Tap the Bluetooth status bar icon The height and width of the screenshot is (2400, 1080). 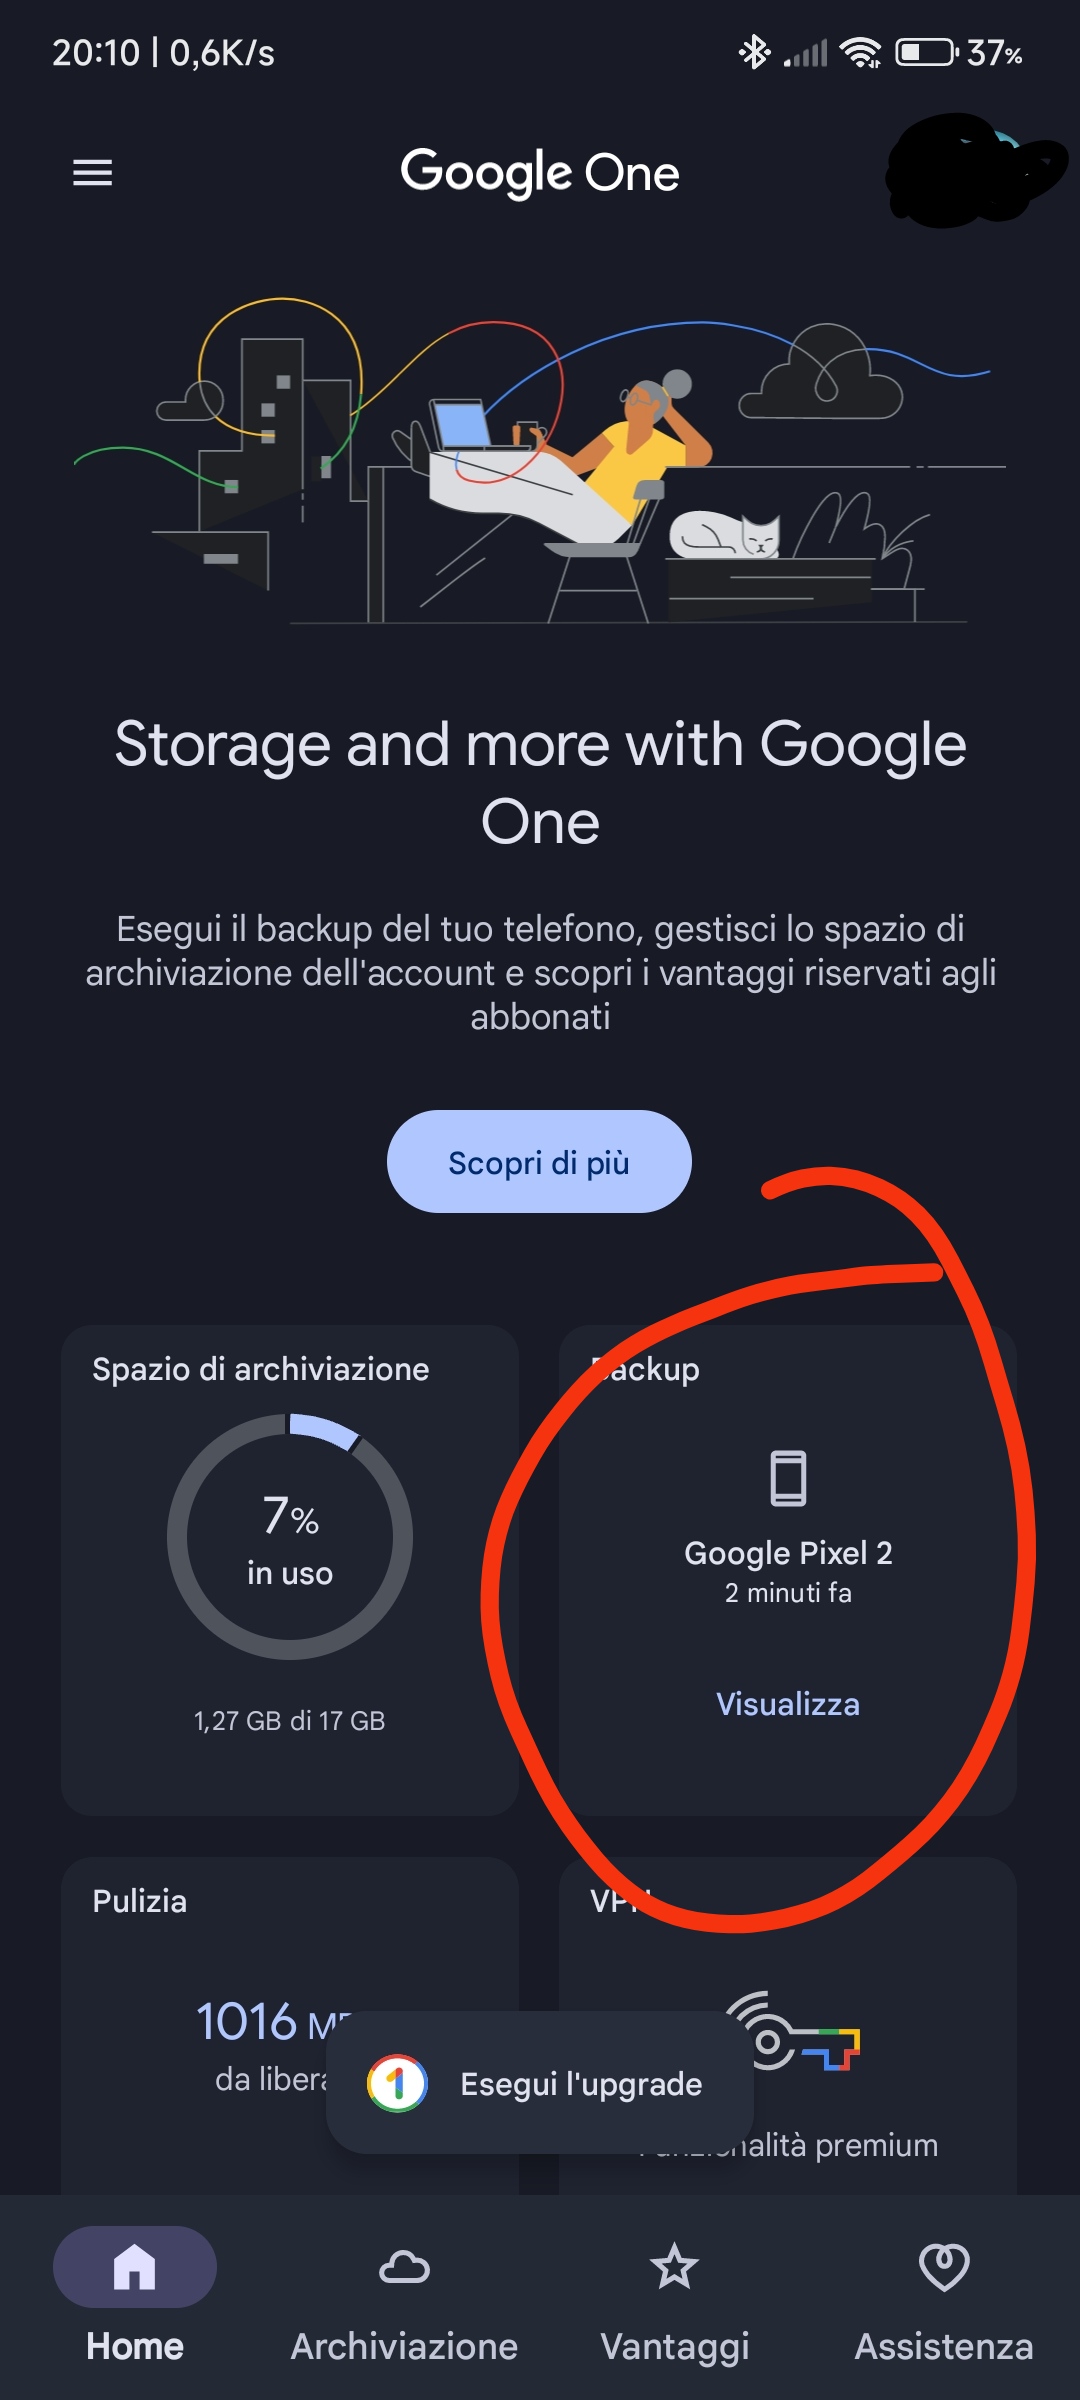point(754,52)
